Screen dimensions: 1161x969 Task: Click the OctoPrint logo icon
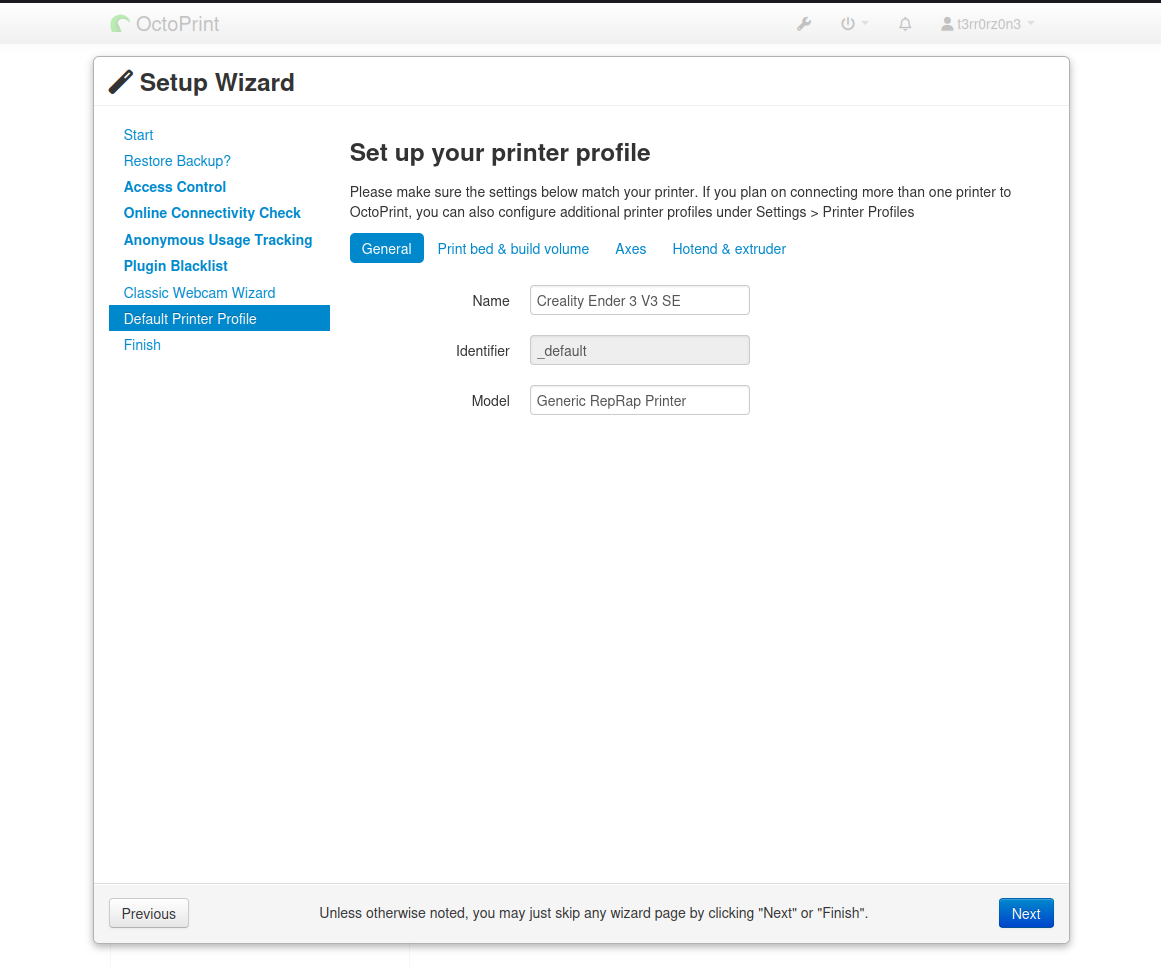[x=120, y=24]
